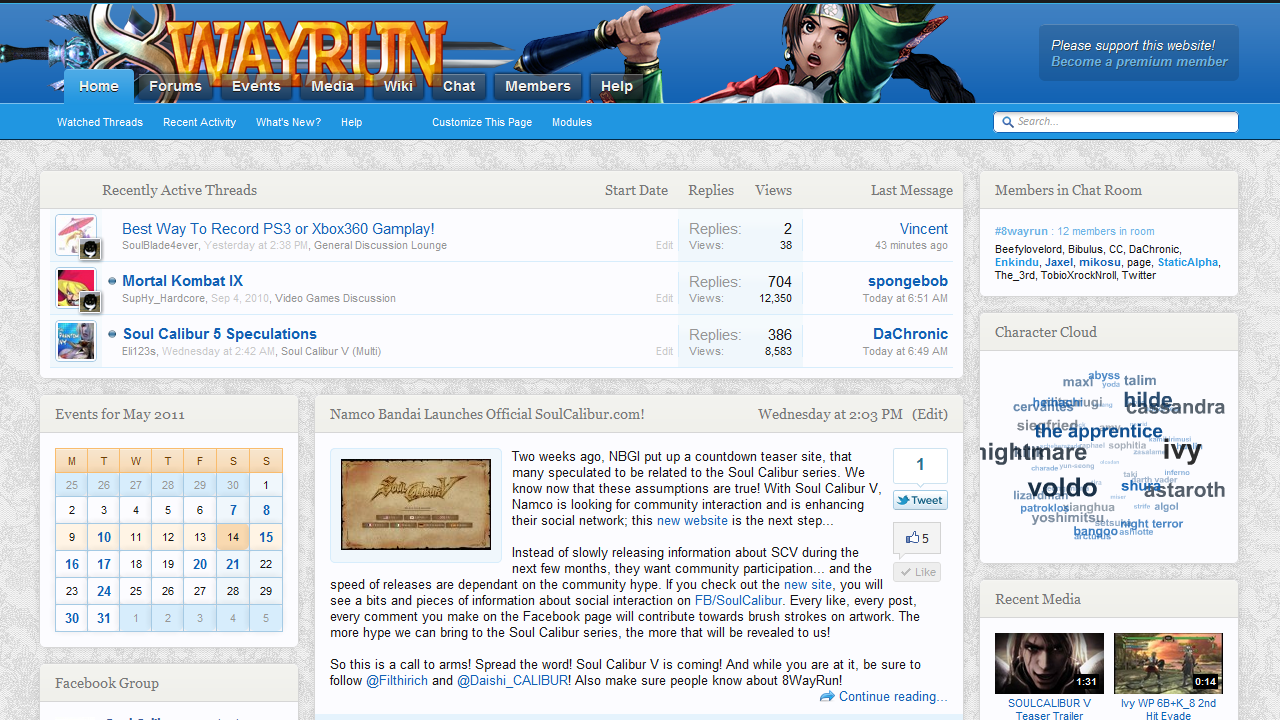Click Edit on the Soul Calibur 5 Speculations row
Viewport: 1280px width, 720px height.
tap(664, 351)
